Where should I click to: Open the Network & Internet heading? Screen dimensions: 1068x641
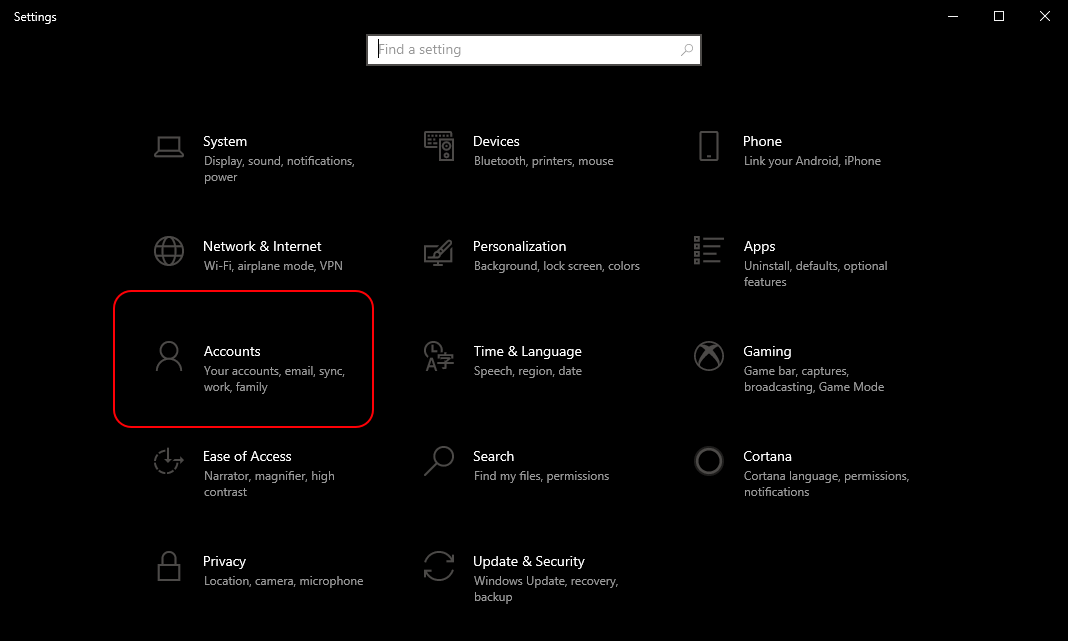point(262,246)
